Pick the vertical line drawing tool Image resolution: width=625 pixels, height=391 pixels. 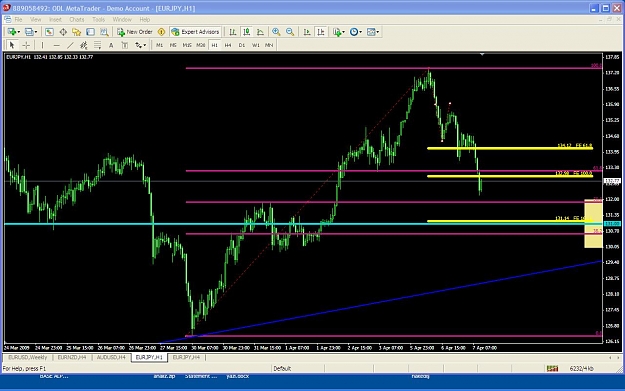tap(42, 45)
